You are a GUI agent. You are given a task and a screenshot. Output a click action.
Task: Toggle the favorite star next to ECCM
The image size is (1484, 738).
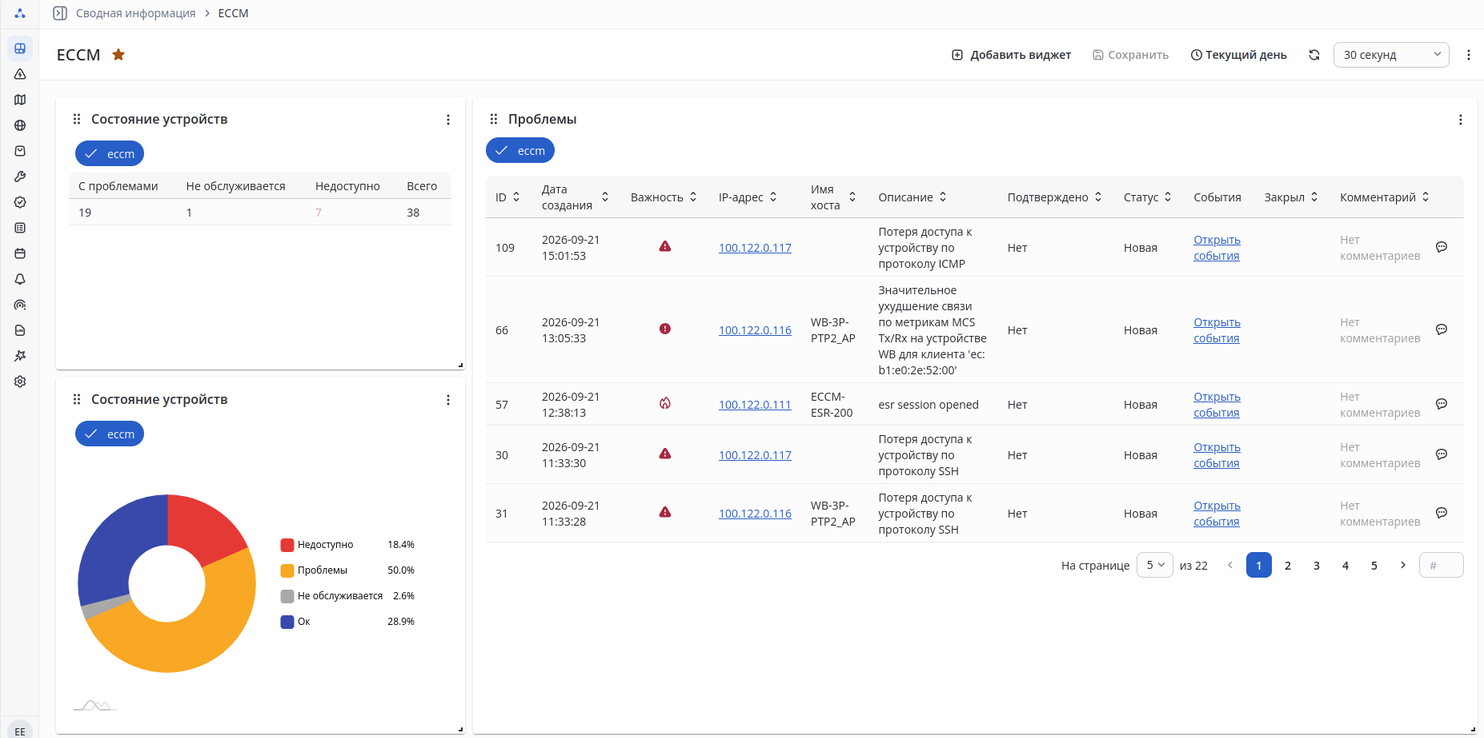pyautogui.click(x=118, y=55)
